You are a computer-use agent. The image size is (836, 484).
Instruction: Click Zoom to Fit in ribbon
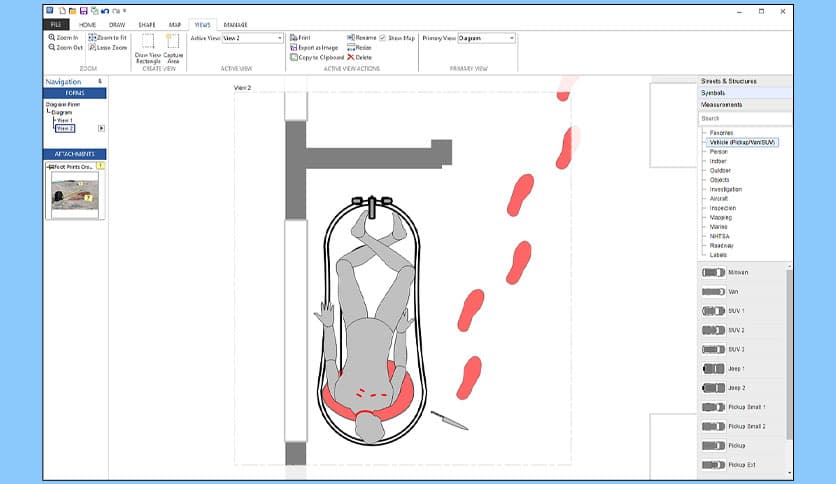pyautogui.click(x=108, y=37)
